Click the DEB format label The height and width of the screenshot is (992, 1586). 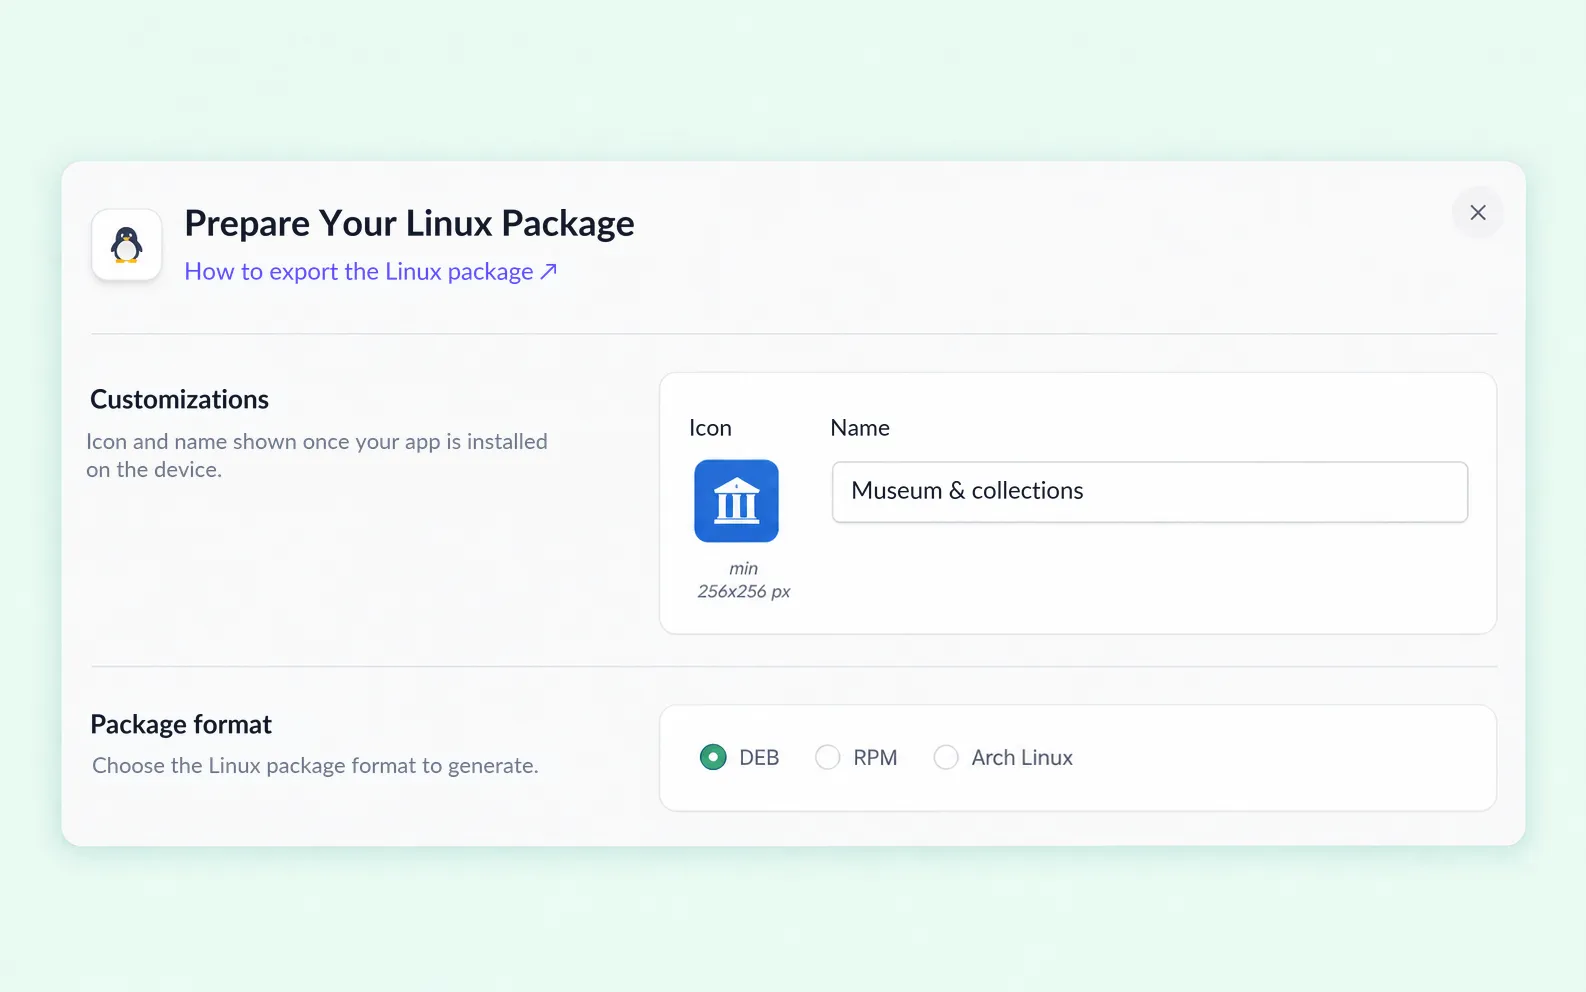(759, 758)
